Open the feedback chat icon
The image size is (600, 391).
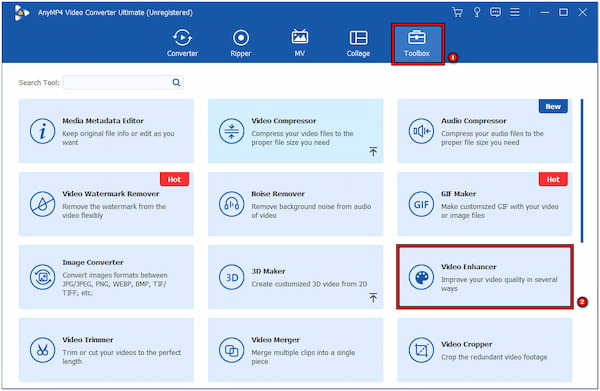(x=496, y=12)
